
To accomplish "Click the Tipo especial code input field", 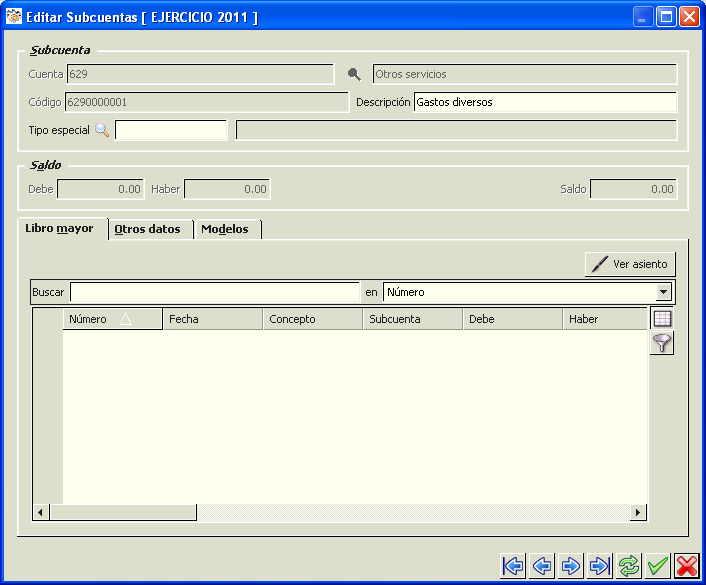I will click(171, 130).
